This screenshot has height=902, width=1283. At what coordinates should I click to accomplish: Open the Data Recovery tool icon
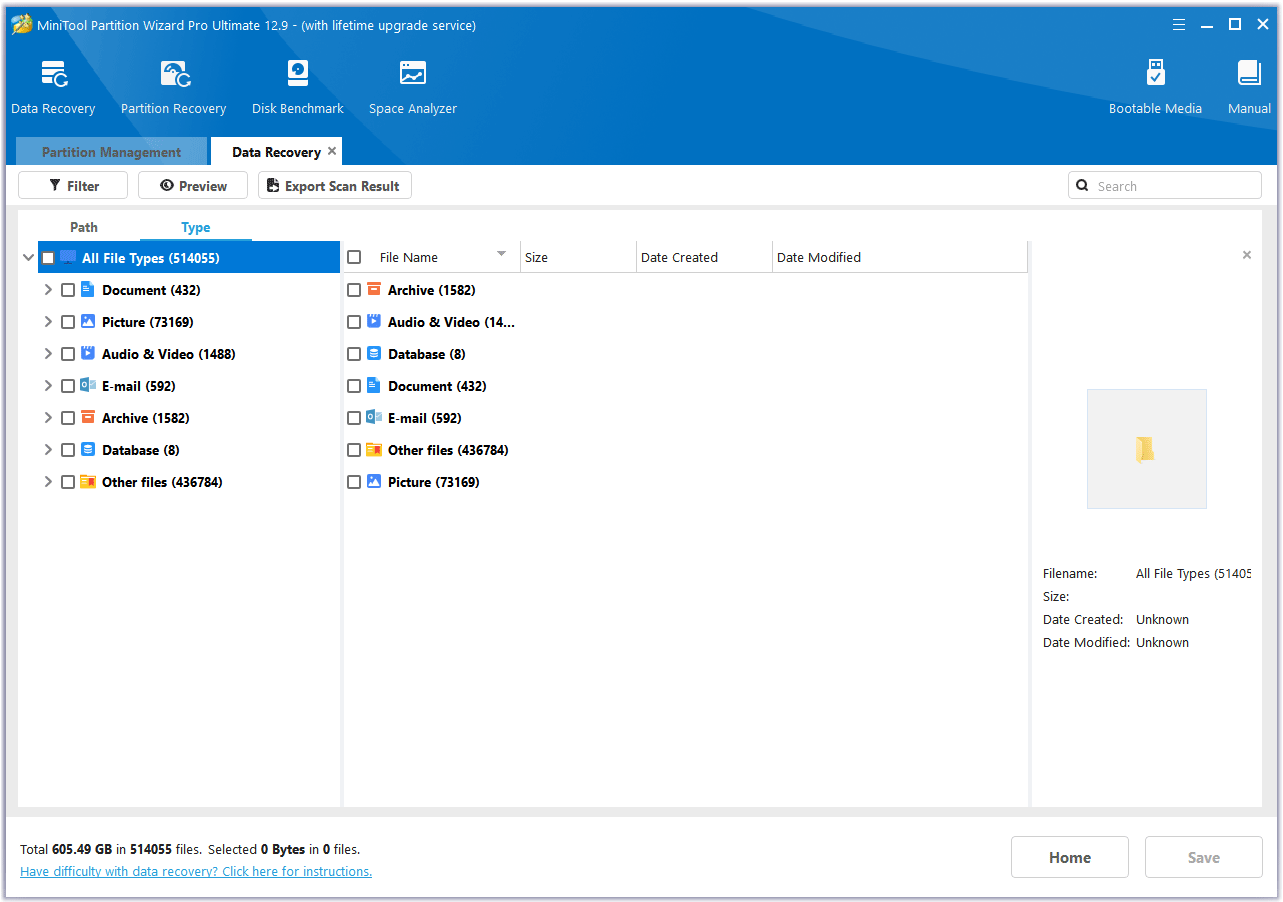tap(53, 74)
